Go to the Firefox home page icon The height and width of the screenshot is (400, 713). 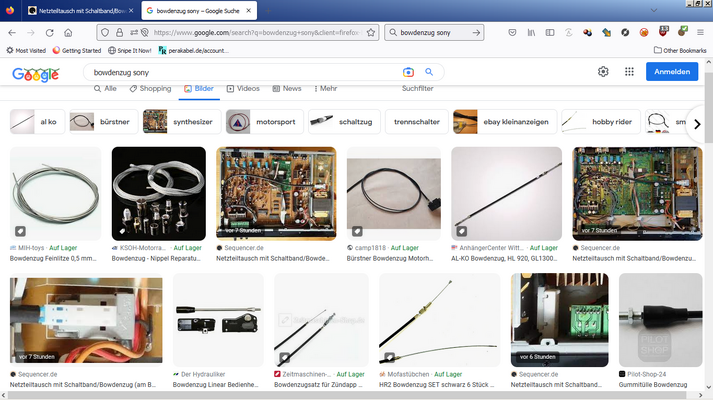click(68, 33)
